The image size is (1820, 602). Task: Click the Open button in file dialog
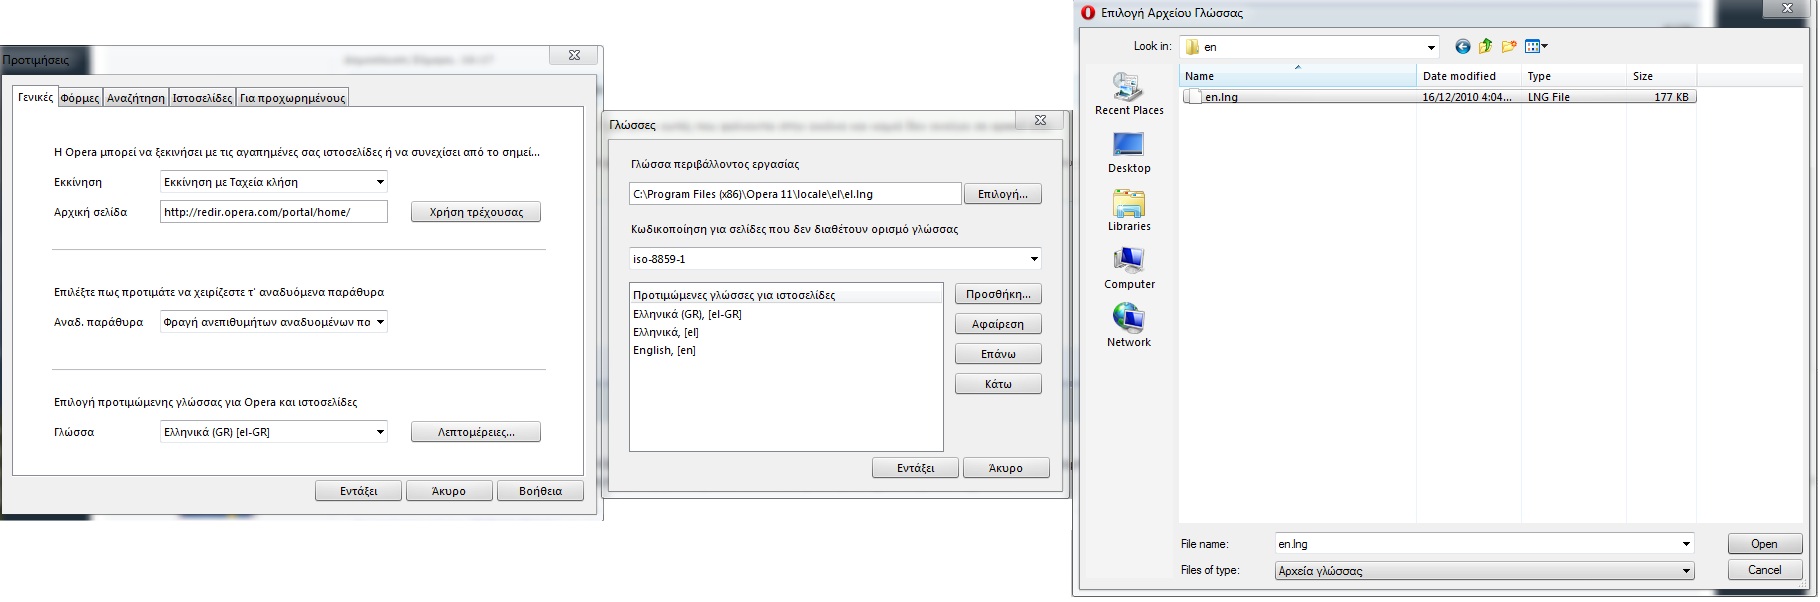coord(1765,544)
